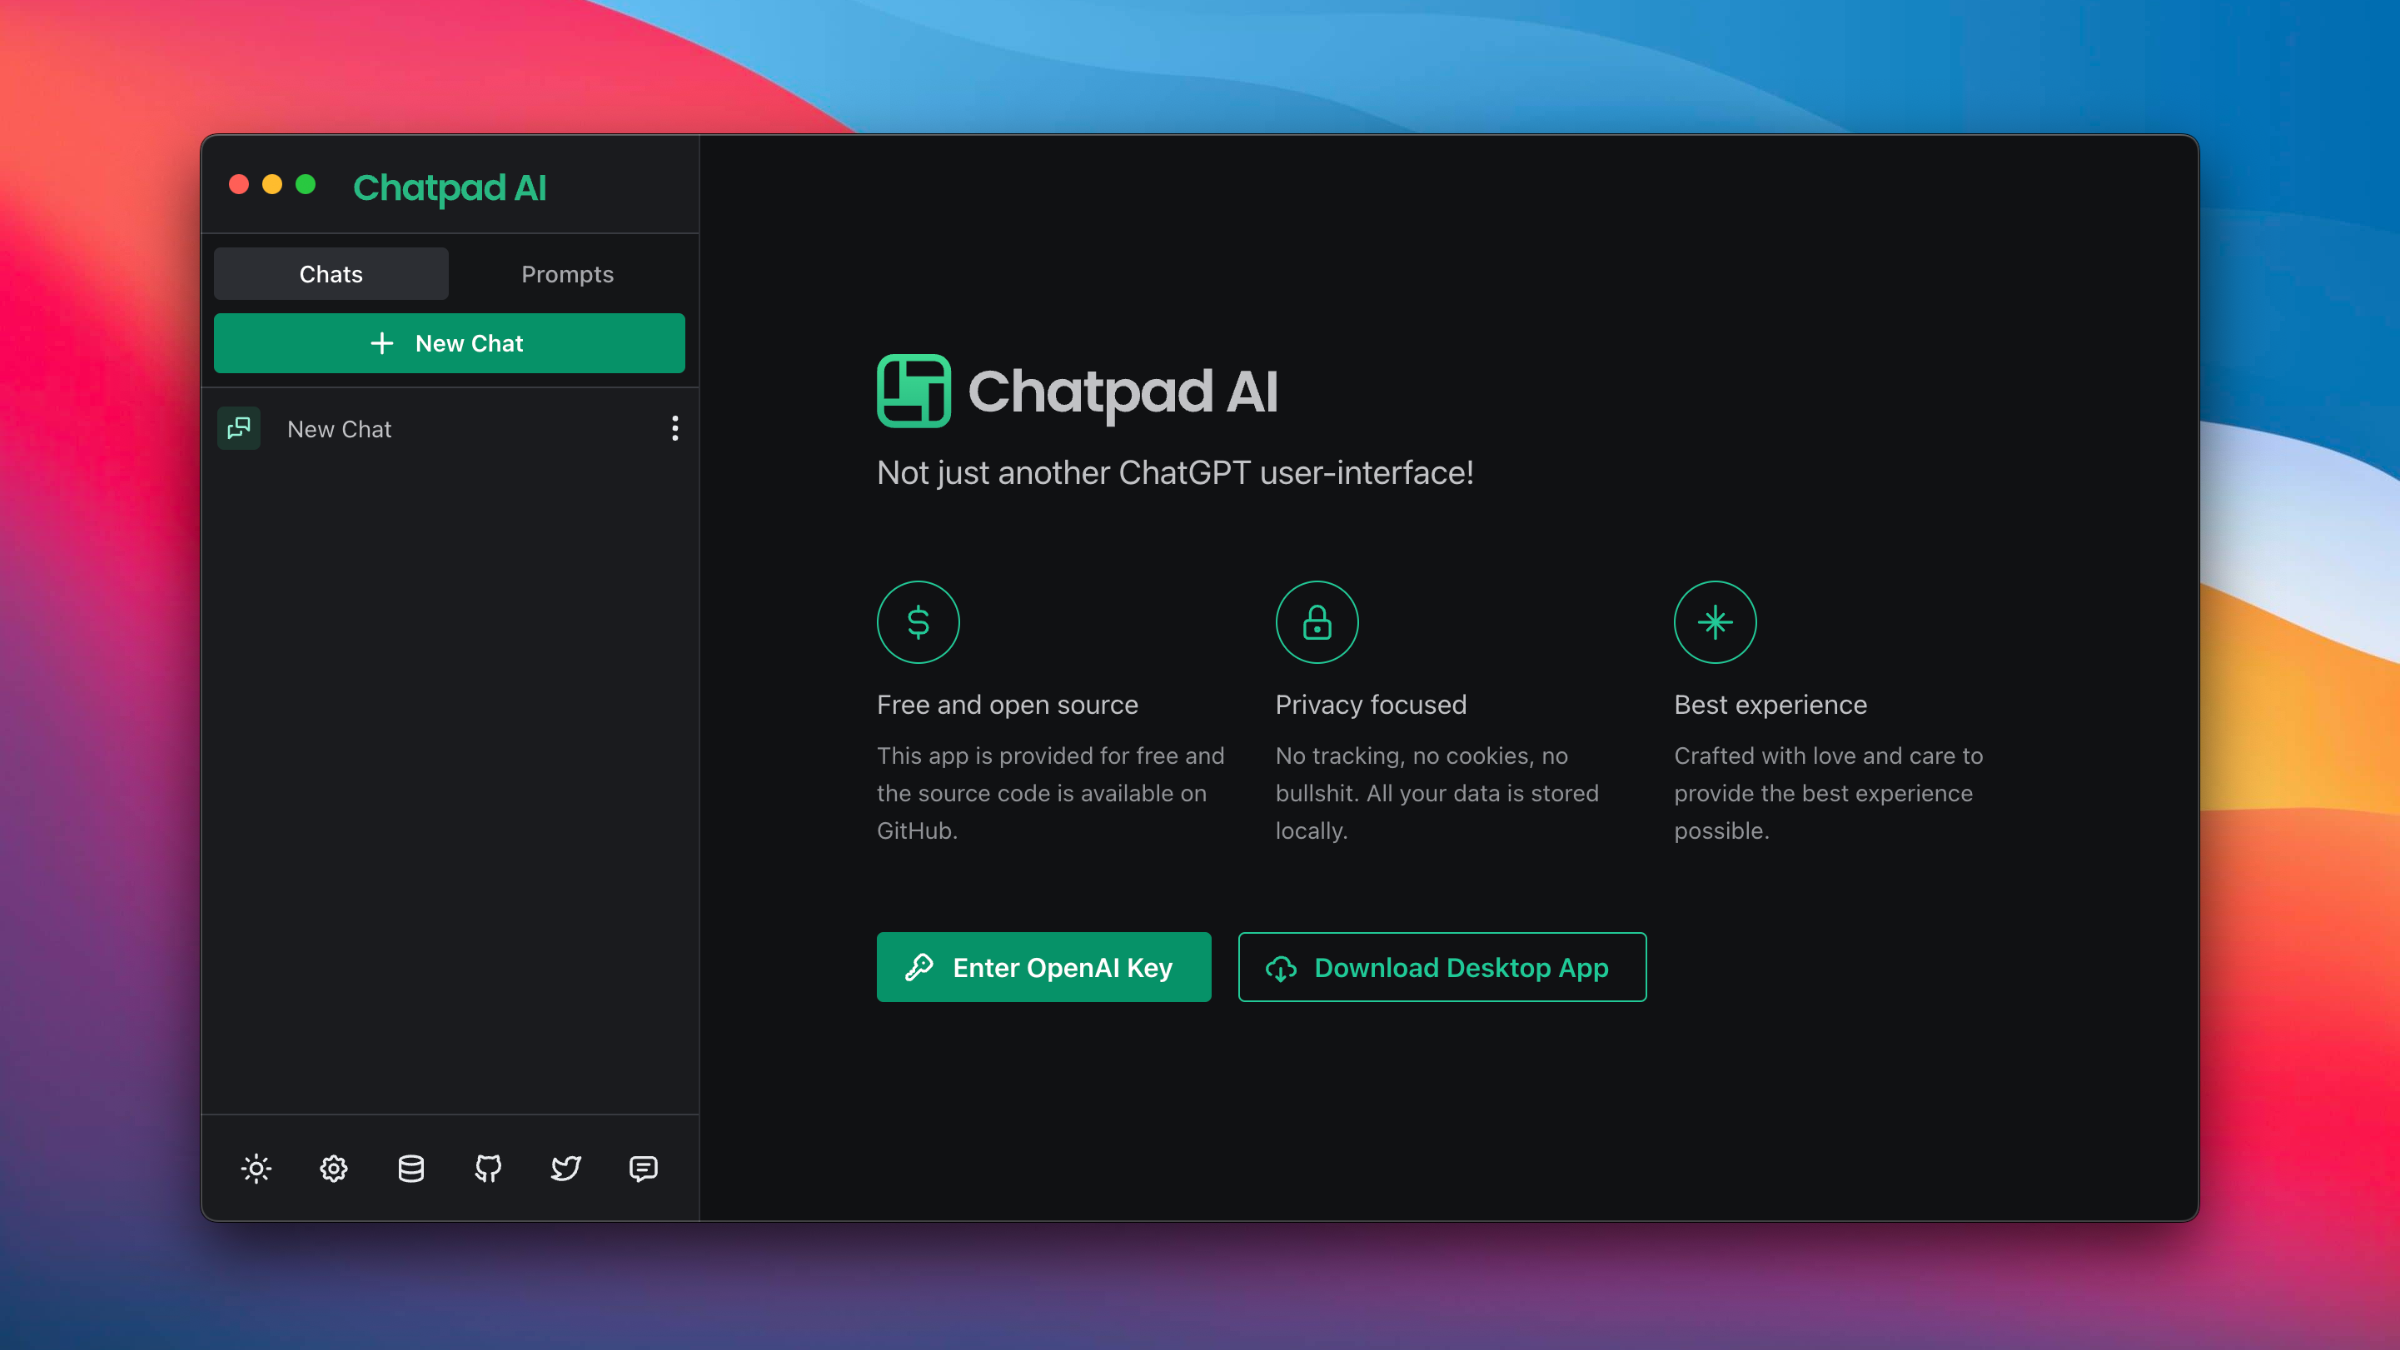Click the privacy focused lock icon

point(1317,621)
